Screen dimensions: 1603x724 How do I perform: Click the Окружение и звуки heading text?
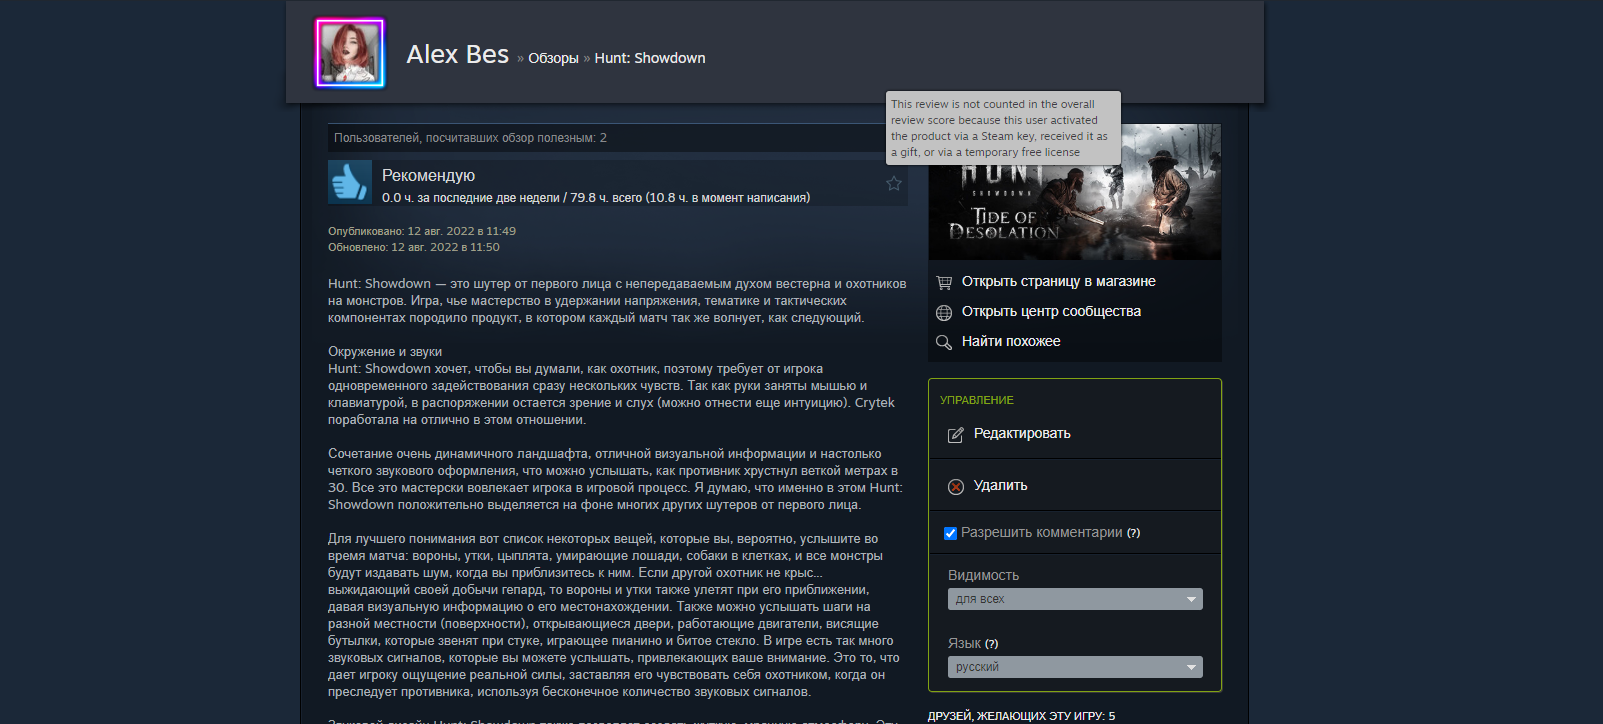(x=385, y=352)
